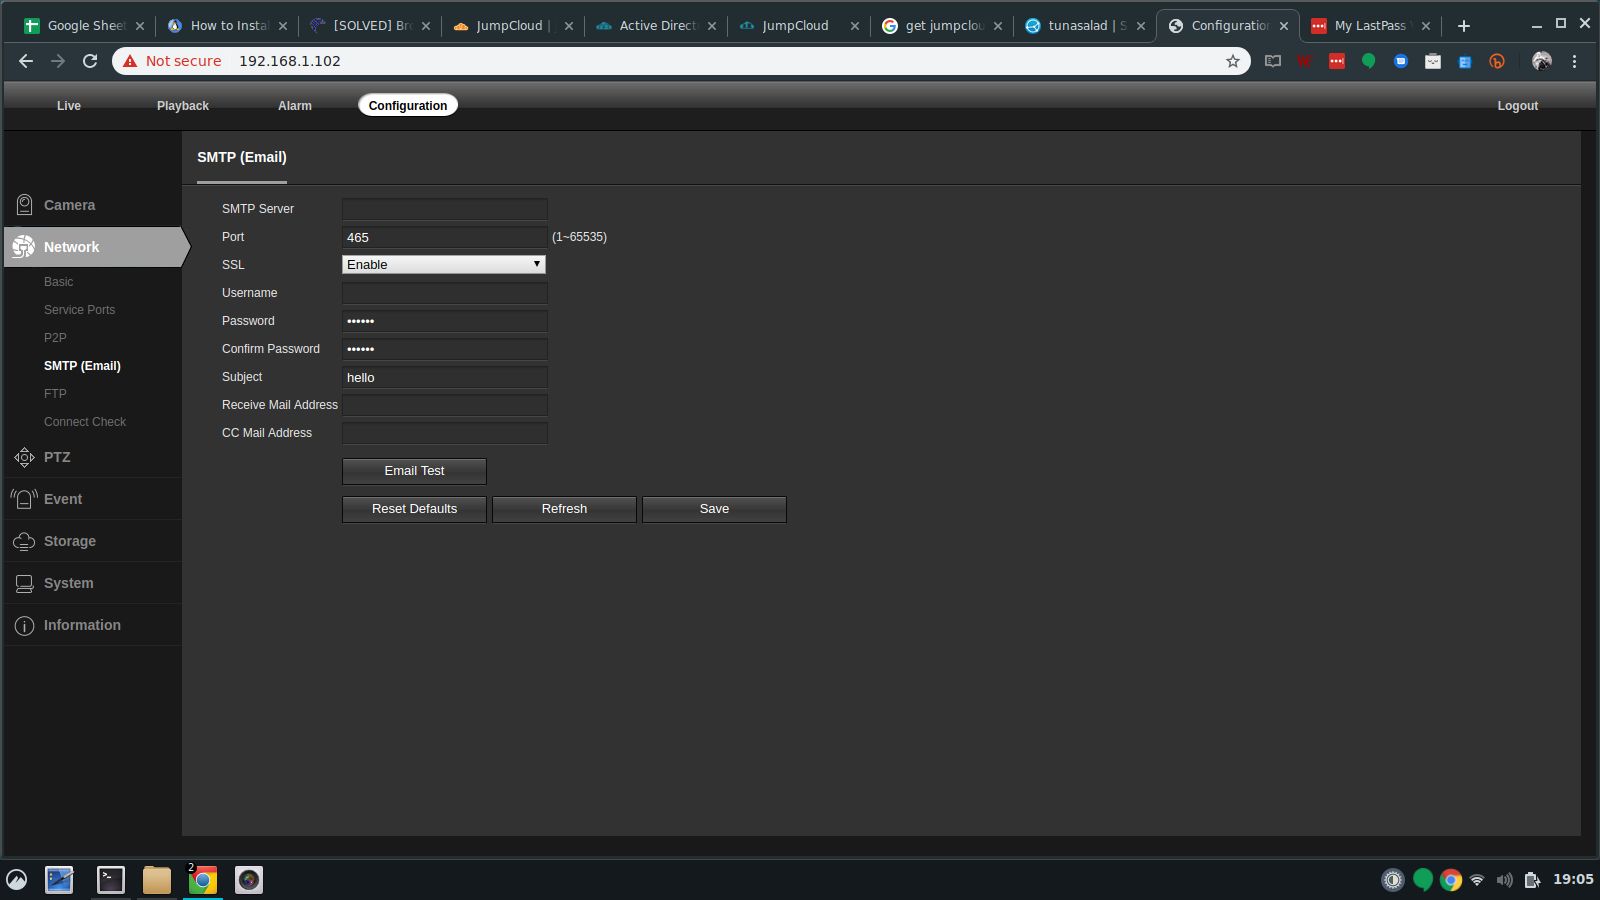Click the Email Test button
The image size is (1600, 900).
click(414, 471)
